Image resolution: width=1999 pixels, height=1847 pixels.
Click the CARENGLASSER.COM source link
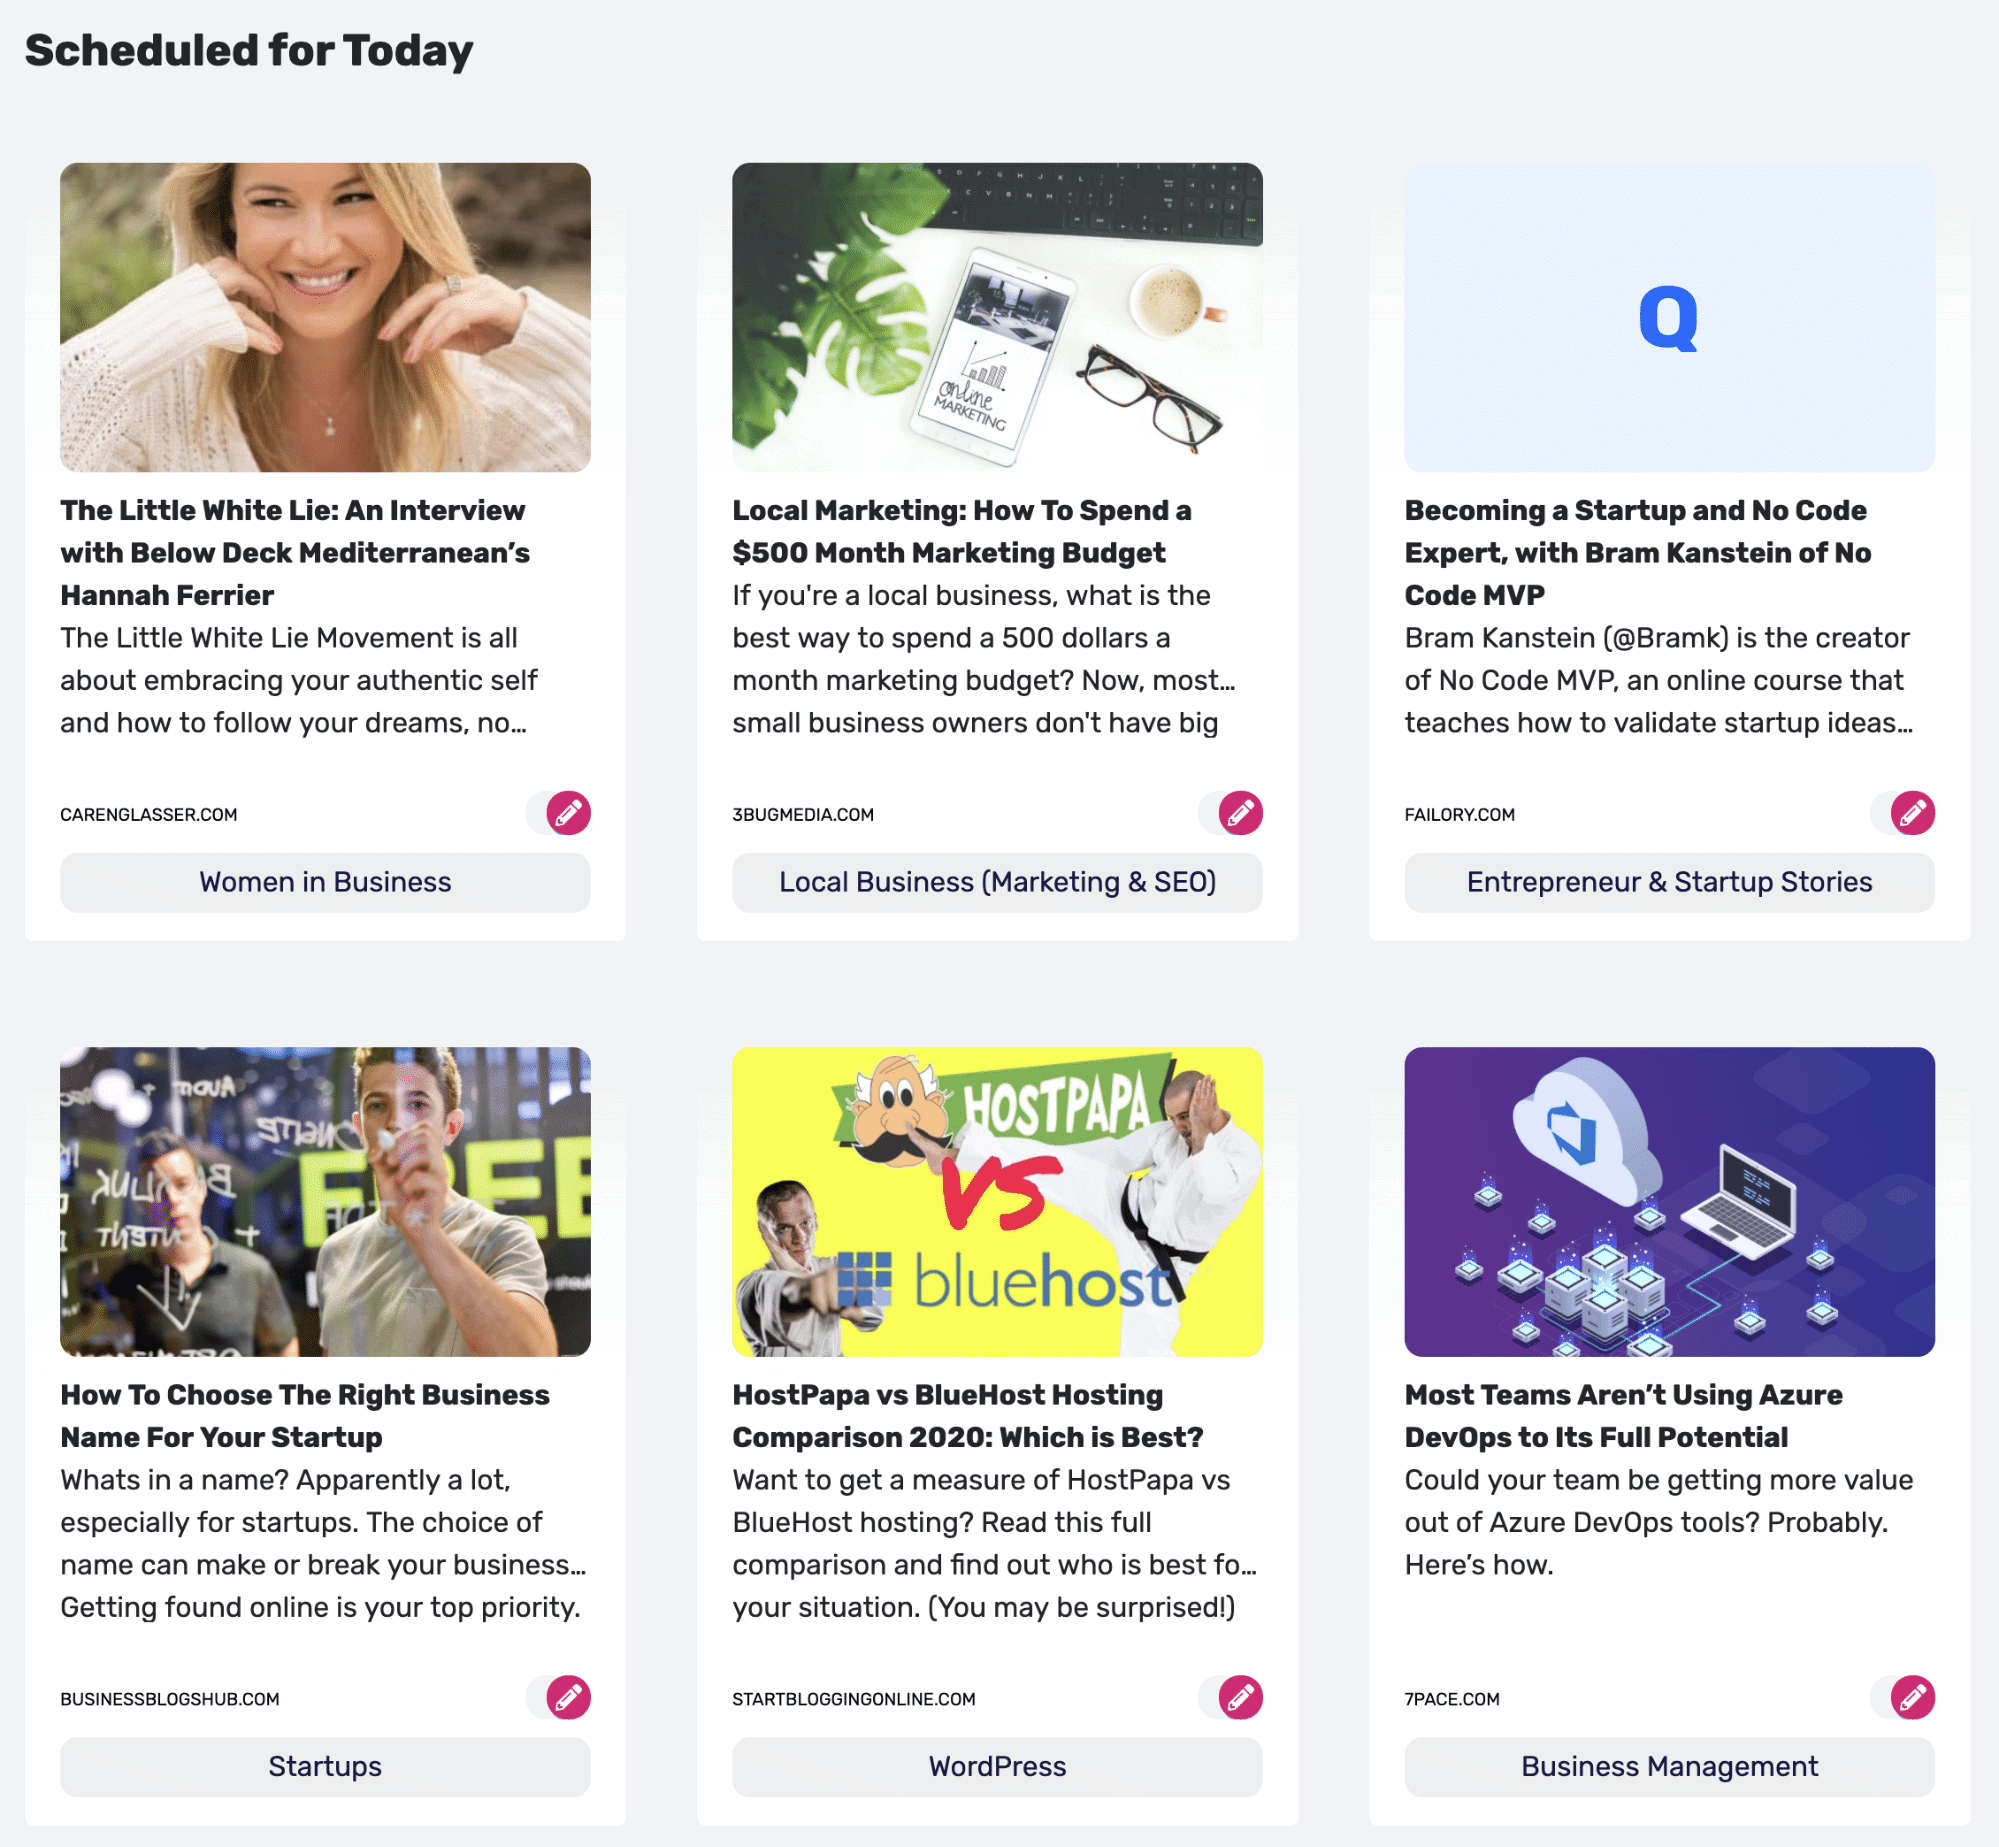click(148, 813)
